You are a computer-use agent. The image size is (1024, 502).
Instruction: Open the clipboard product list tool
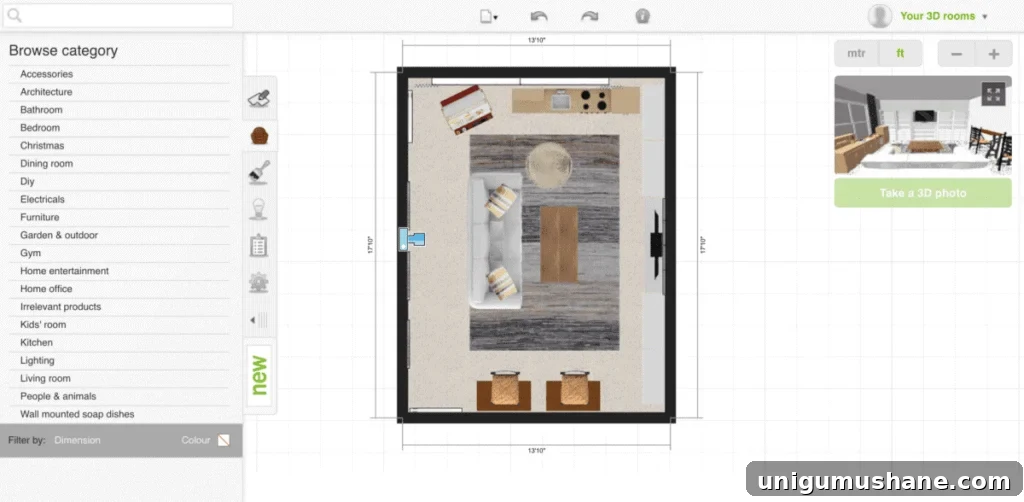(259, 245)
